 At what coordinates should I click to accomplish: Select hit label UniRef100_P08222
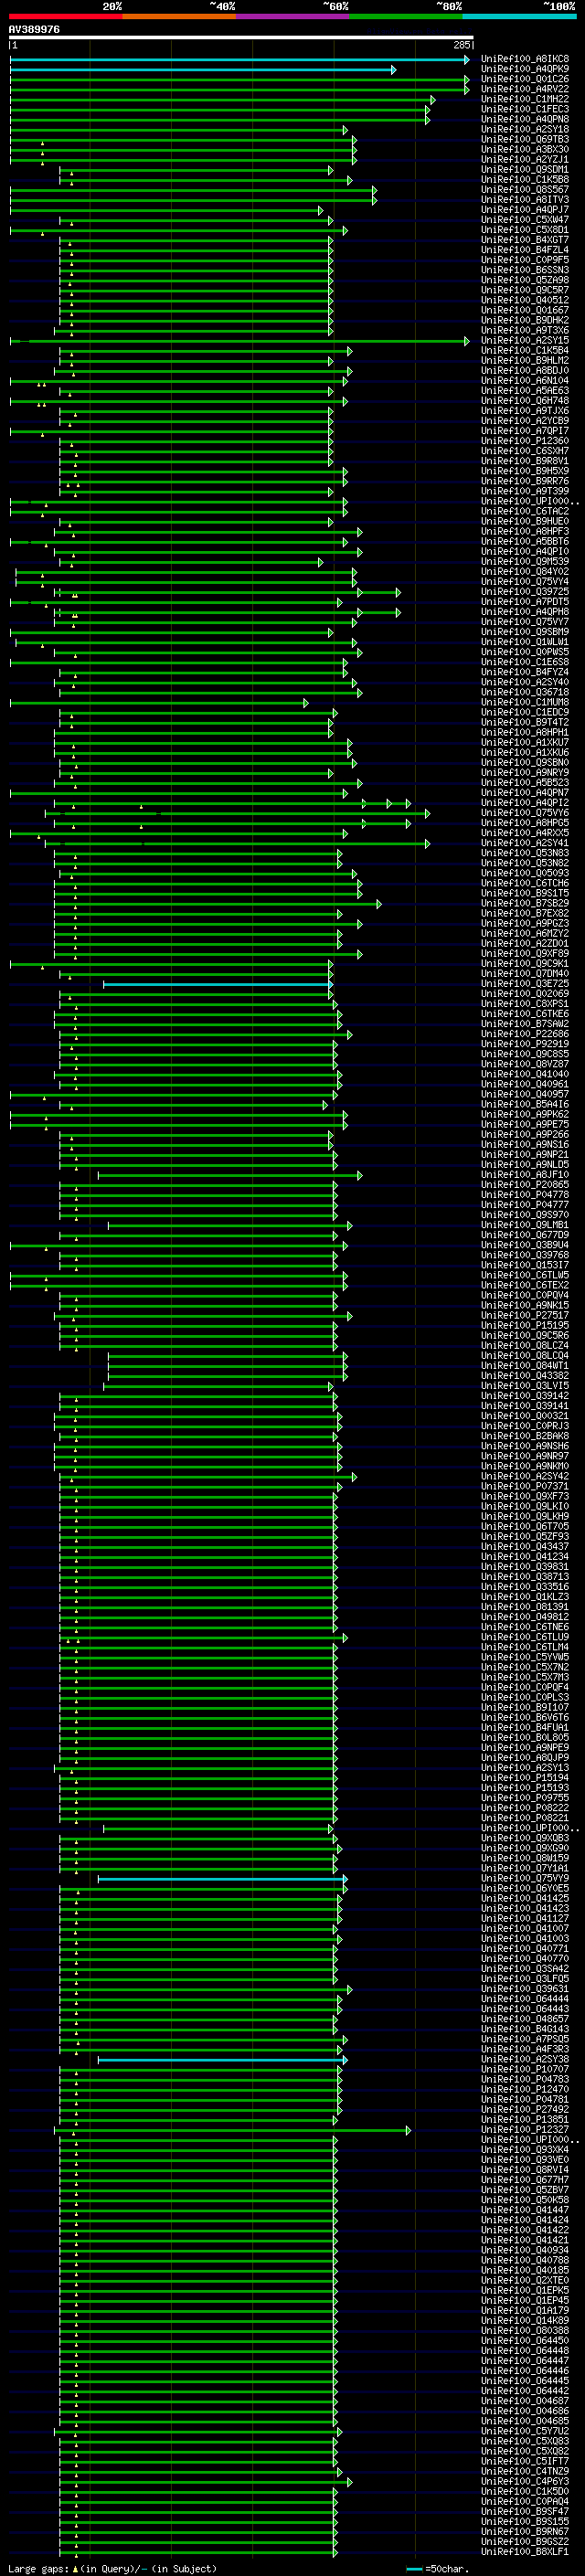point(525,1809)
